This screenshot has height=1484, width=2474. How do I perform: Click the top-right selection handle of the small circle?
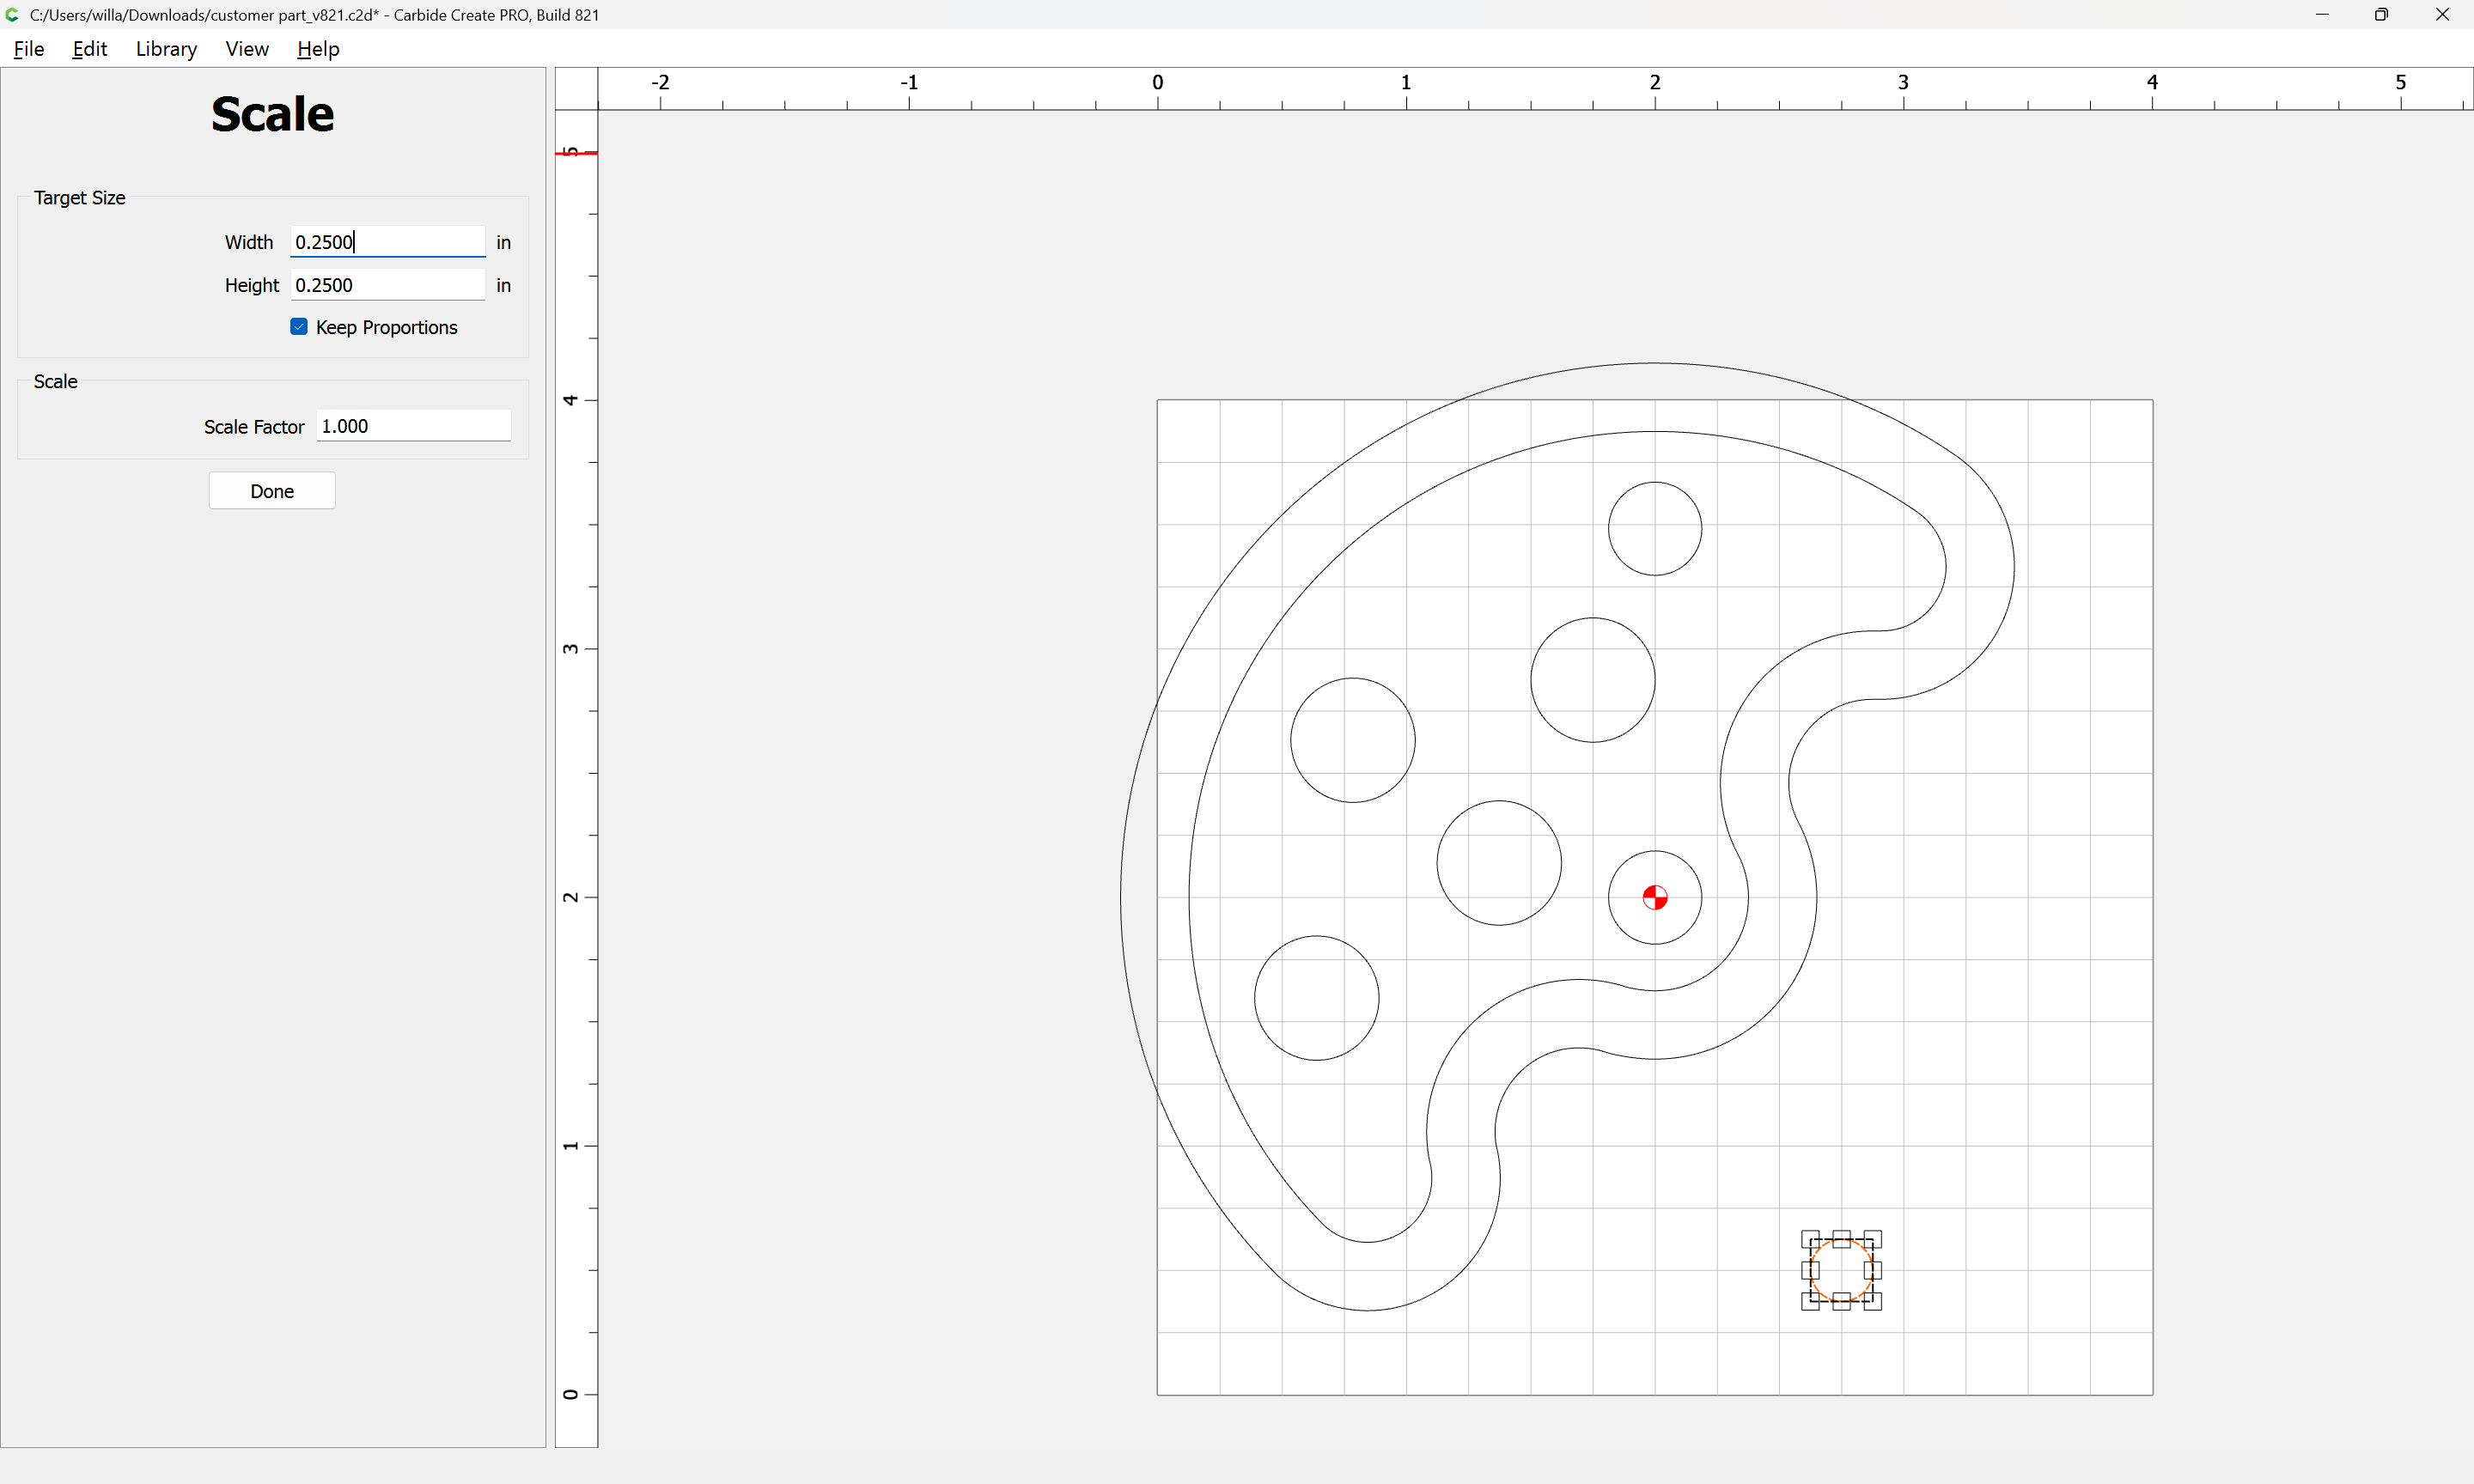(x=1872, y=1239)
